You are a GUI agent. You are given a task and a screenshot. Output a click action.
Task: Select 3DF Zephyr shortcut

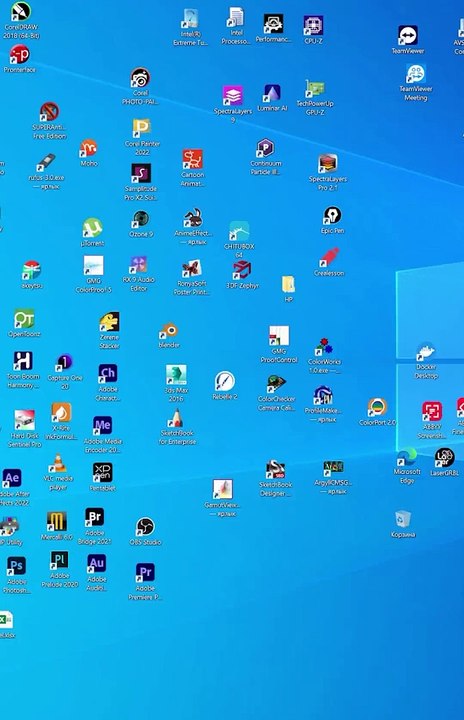click(242, 270)
